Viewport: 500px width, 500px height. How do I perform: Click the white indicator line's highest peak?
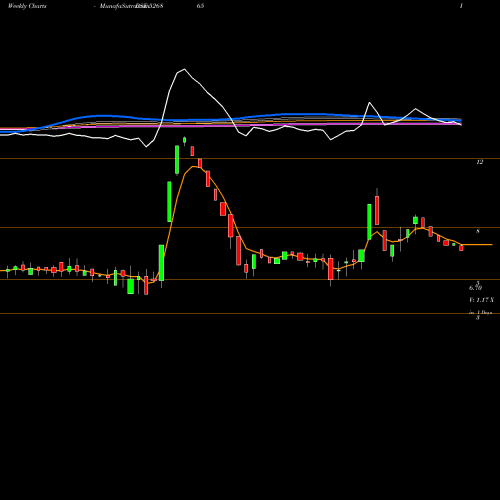tap(184, 69)
